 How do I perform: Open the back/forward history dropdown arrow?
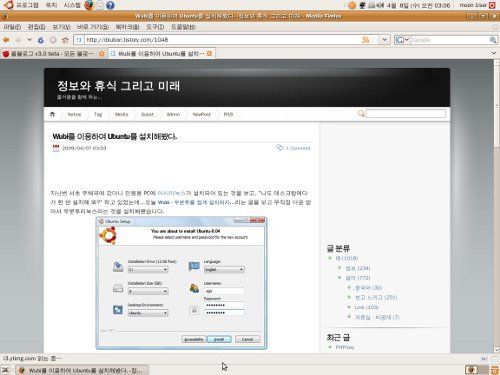[x=29, y=40]
